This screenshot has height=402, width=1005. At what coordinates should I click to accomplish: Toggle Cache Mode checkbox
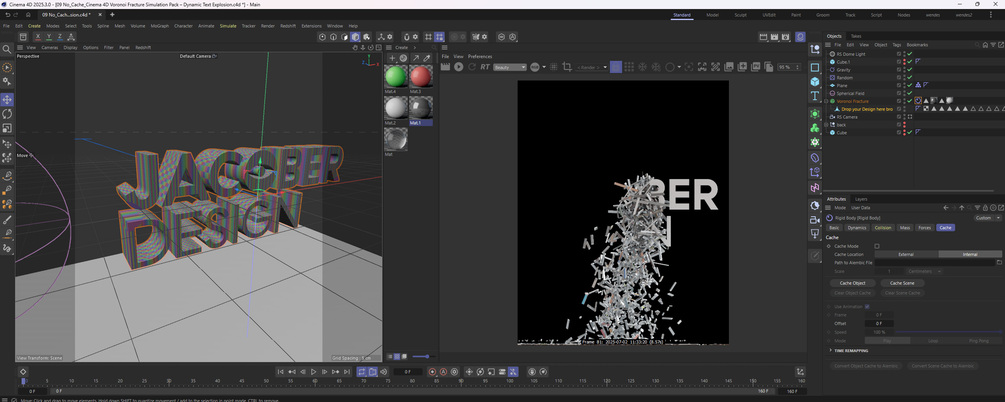pyautogui.click(x=877, y=246)
